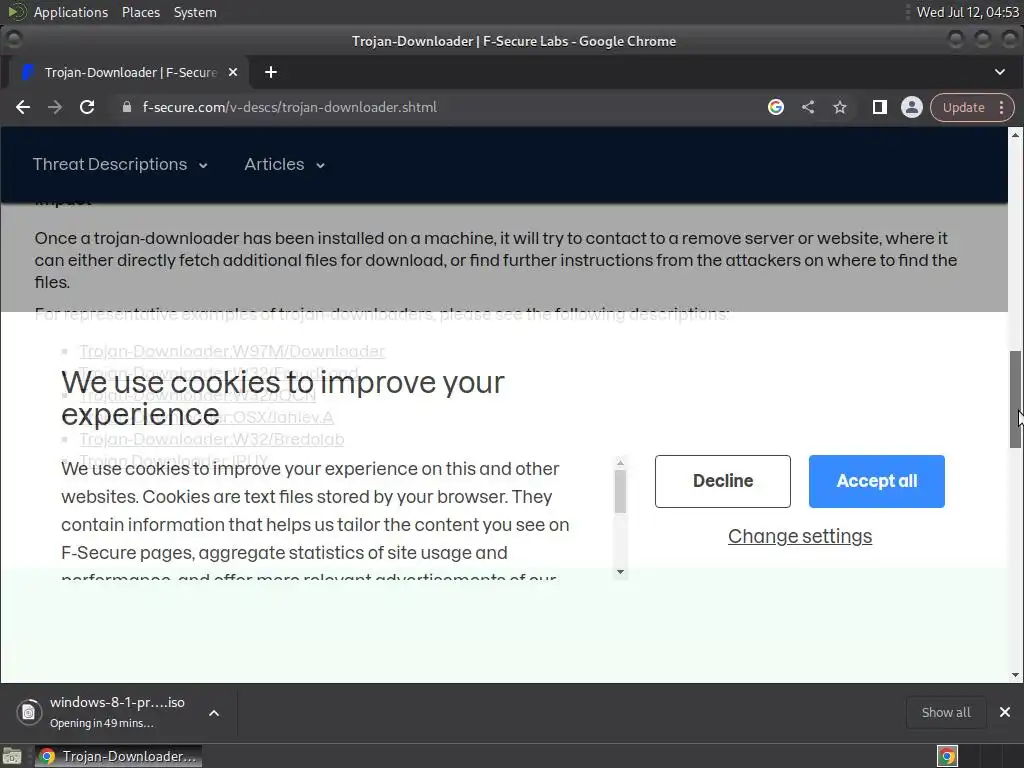Open Change settings for cookies
Viewport: 1024px width, 768px height.
[800, 536]
